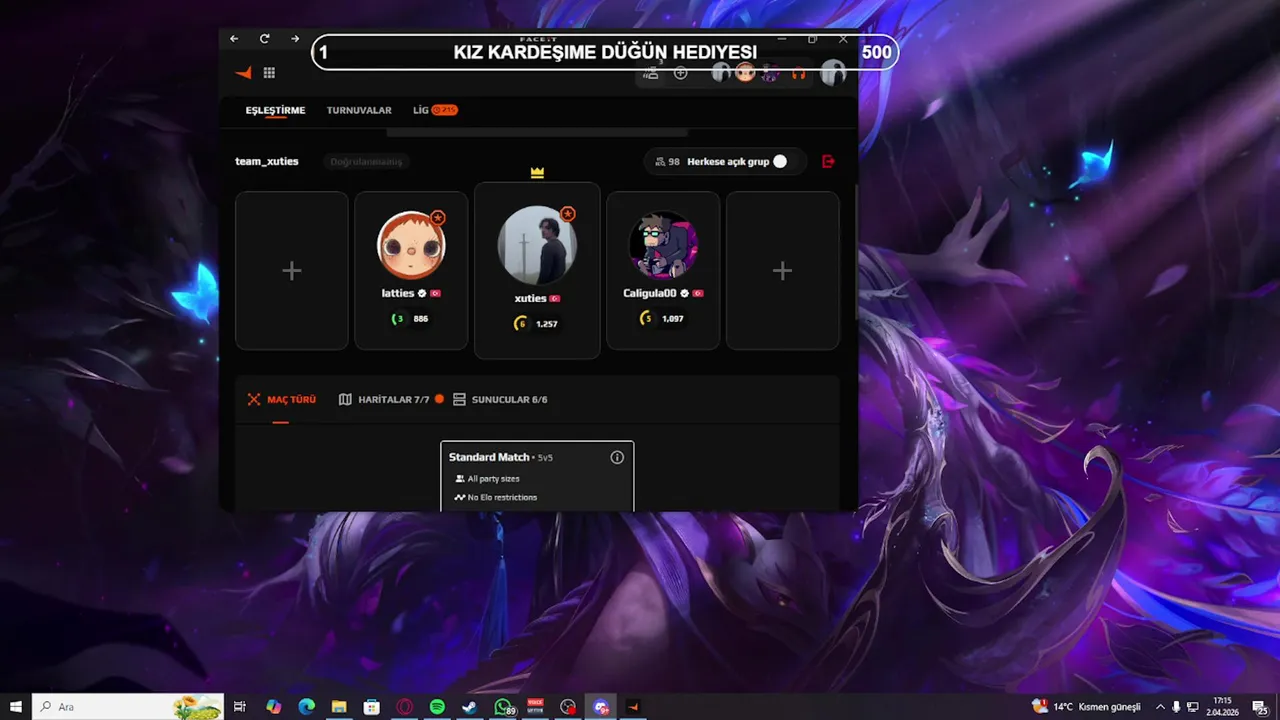Image resolution: width=1280 pixels, height=720 pixels.
Task: Click the crown icon above xuties
Action: point(537,173)
